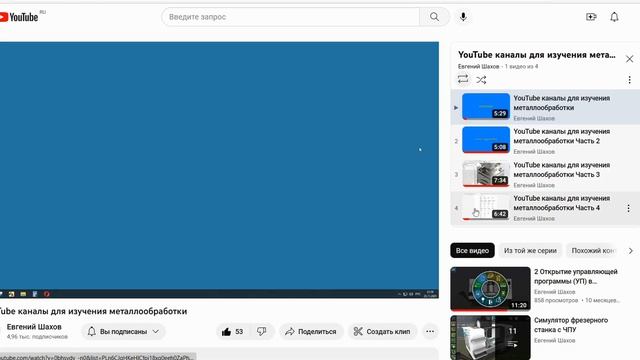Open playlist options three-dot menu
This screenshot has height=360, width=640.
click(629, 80)
